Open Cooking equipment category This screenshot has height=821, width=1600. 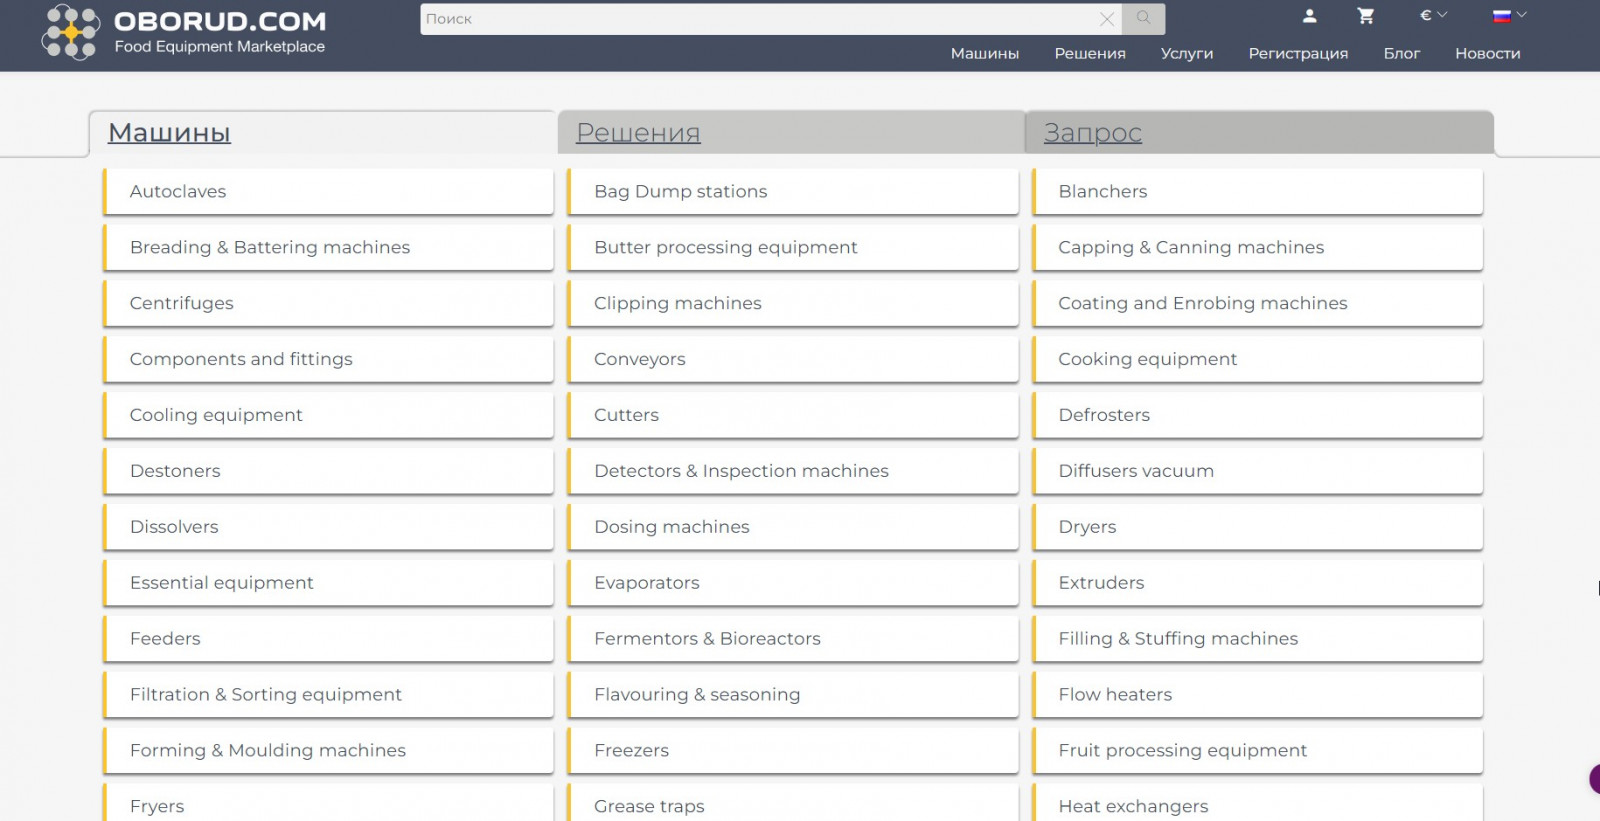(1257, 359)
